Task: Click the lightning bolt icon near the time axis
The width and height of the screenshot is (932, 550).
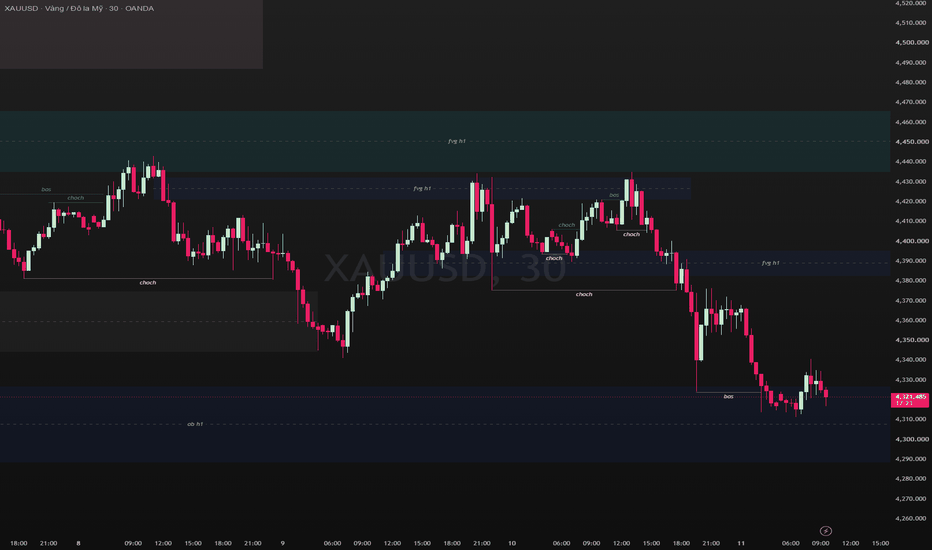Action: point(826,530)
